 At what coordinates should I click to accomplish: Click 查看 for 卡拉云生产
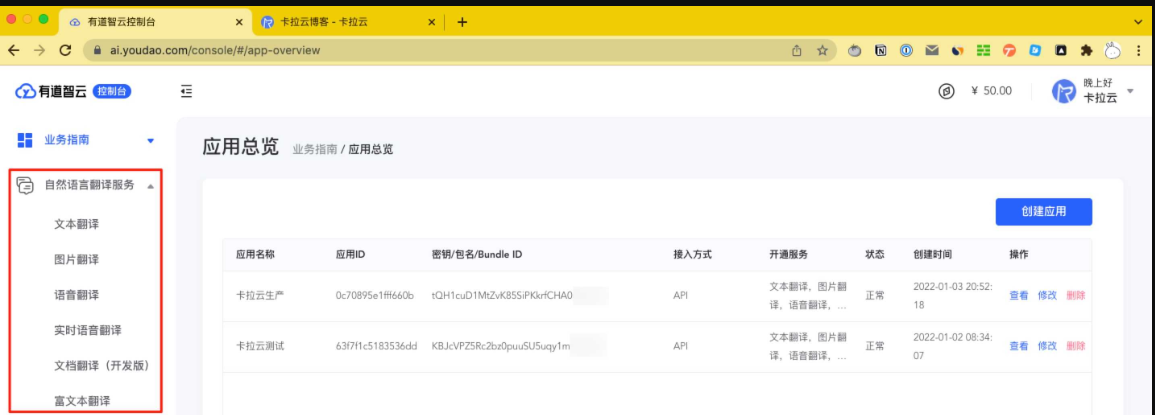tap(1019, 295)
